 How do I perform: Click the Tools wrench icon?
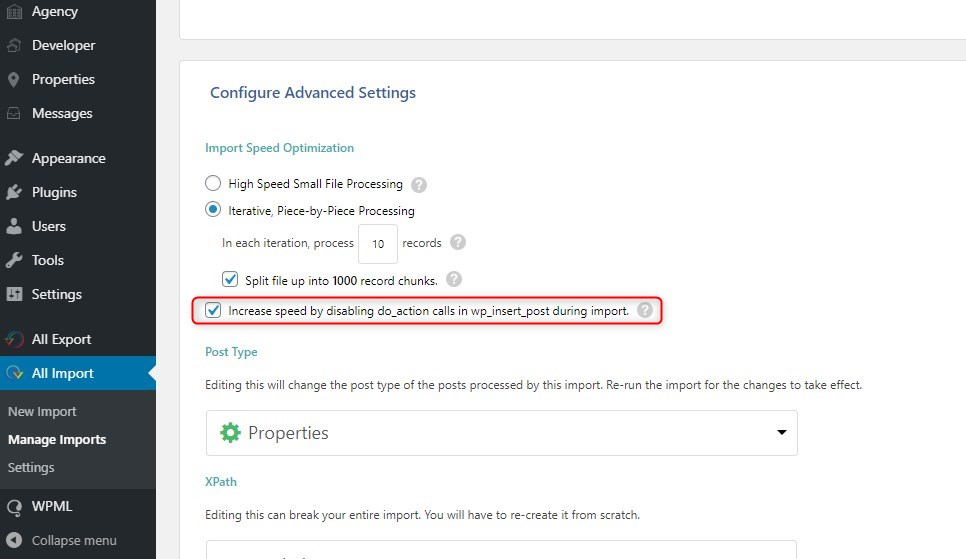coord(14,260)
